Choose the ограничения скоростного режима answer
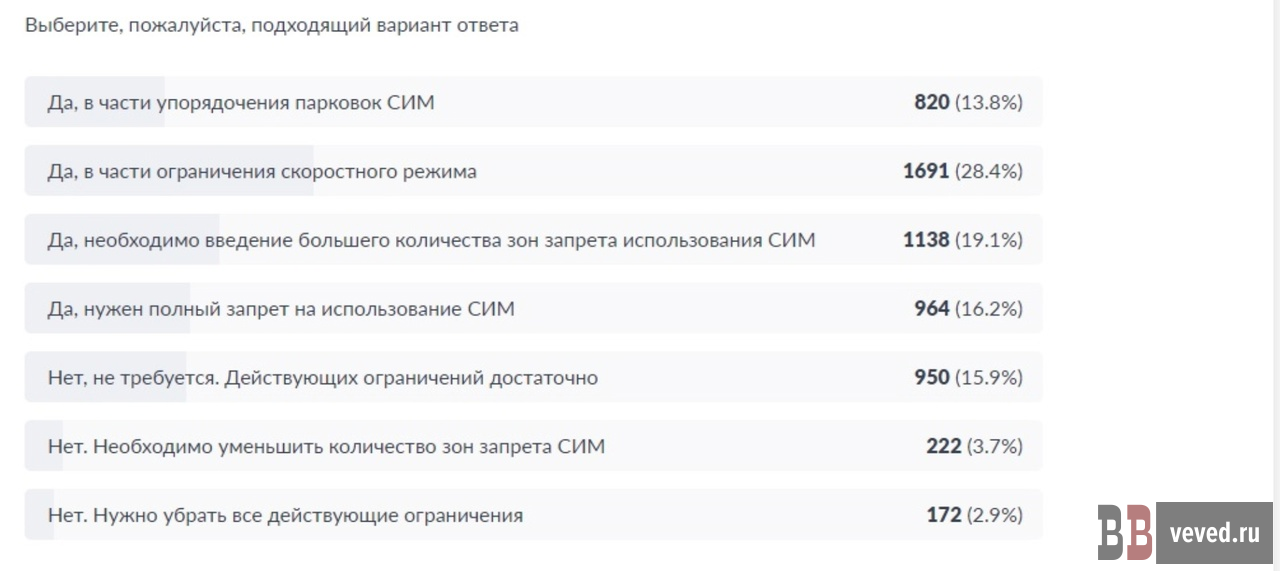1280x571 pixels. point(262,171)
